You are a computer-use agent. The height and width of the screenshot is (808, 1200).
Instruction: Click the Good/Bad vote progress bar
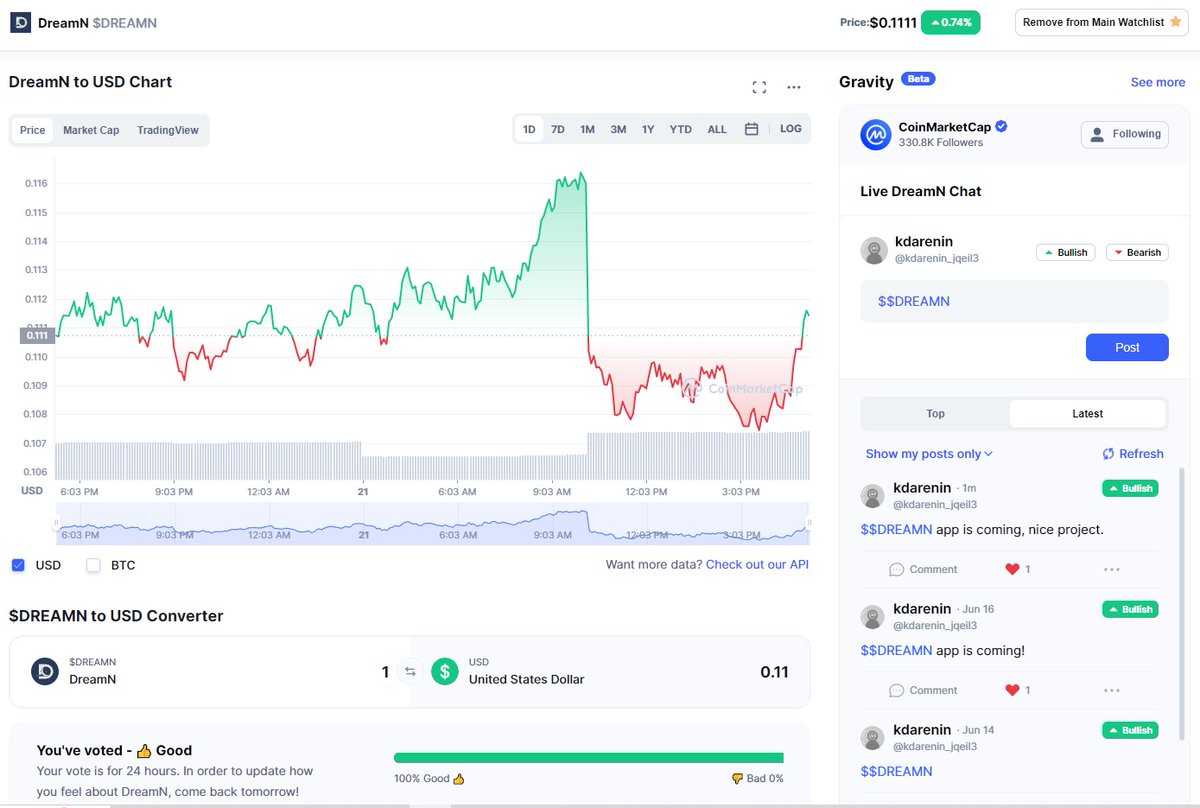(589, 757)
